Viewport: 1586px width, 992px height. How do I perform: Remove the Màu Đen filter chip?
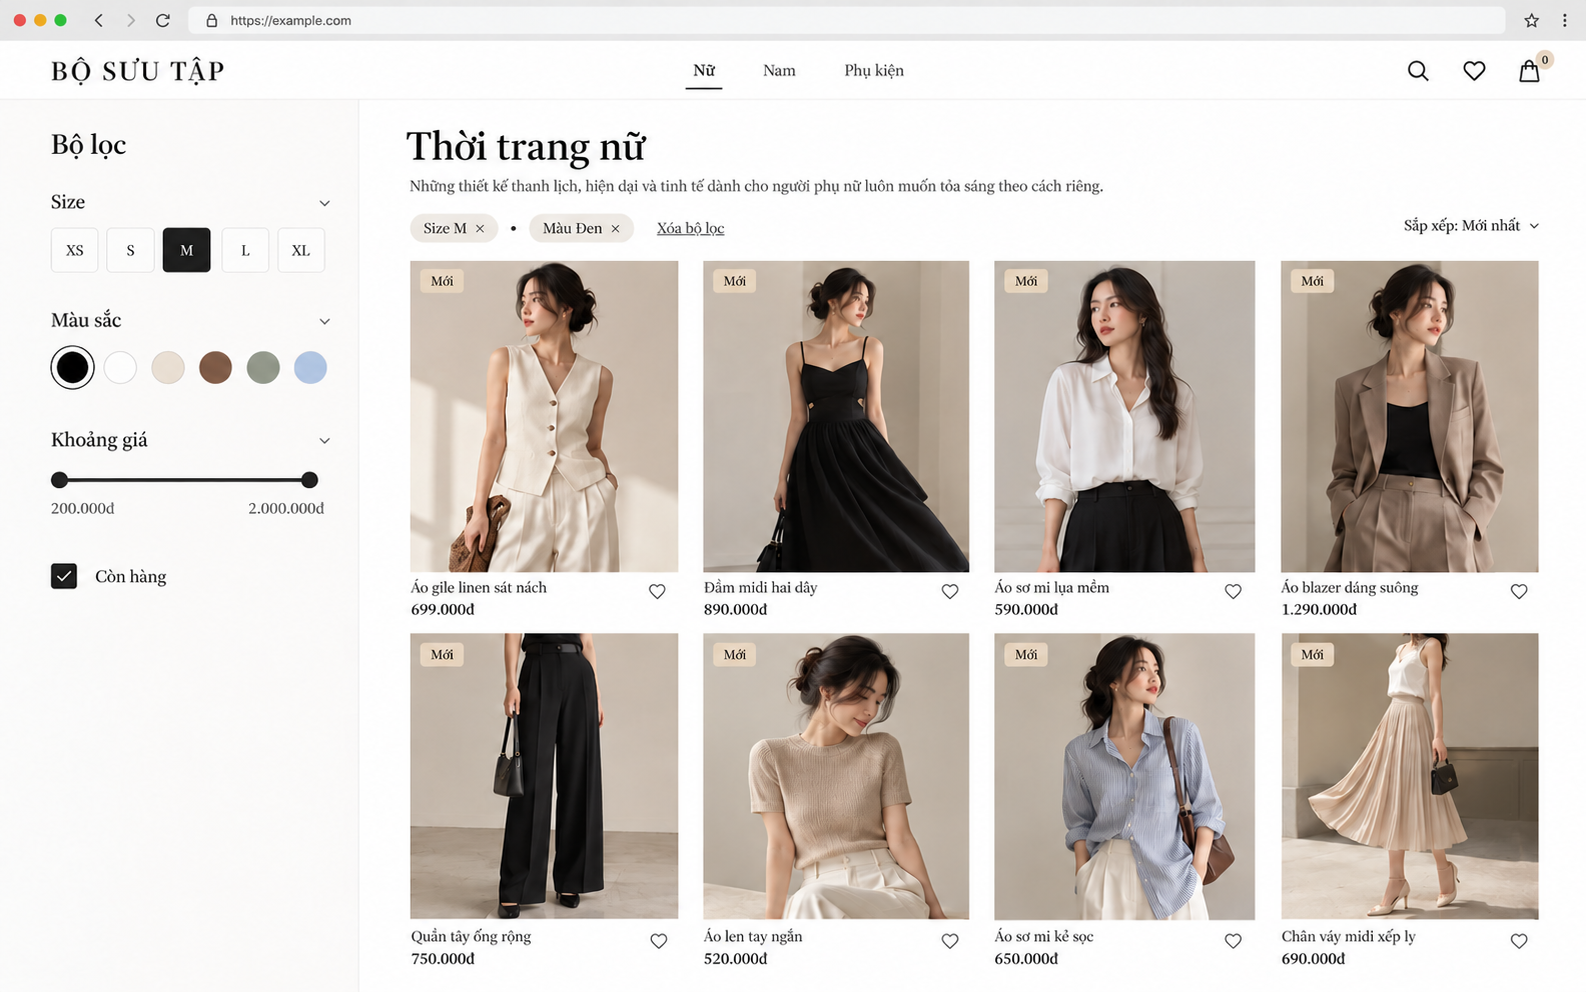[x=616, y=229]
